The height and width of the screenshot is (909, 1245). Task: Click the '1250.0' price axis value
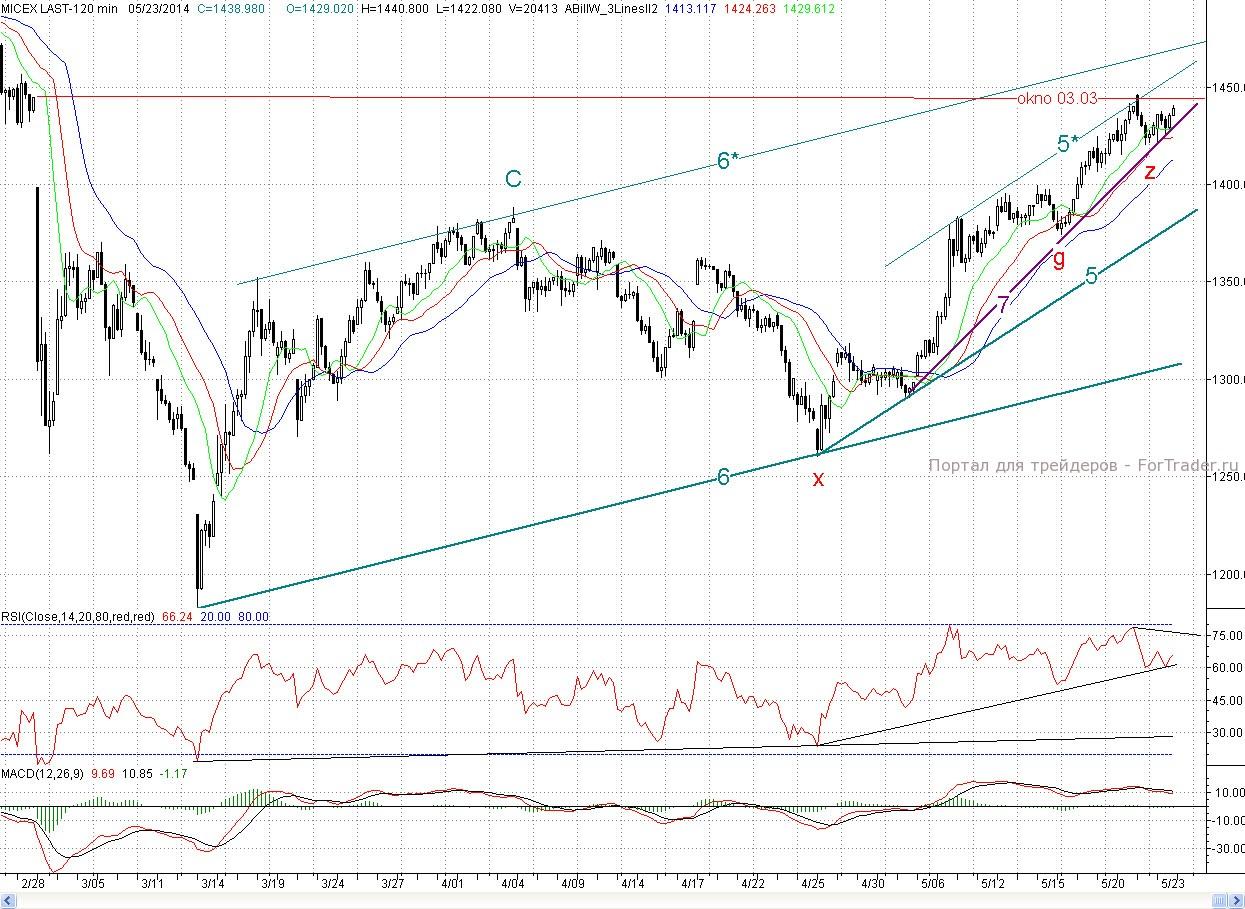point(1226,478)
